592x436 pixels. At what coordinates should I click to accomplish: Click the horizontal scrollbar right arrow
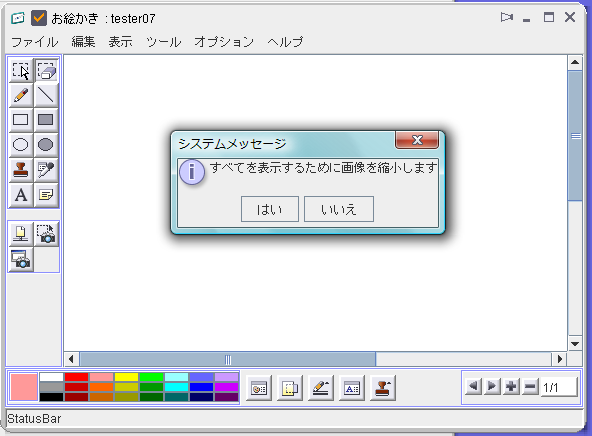coord(560,359)
